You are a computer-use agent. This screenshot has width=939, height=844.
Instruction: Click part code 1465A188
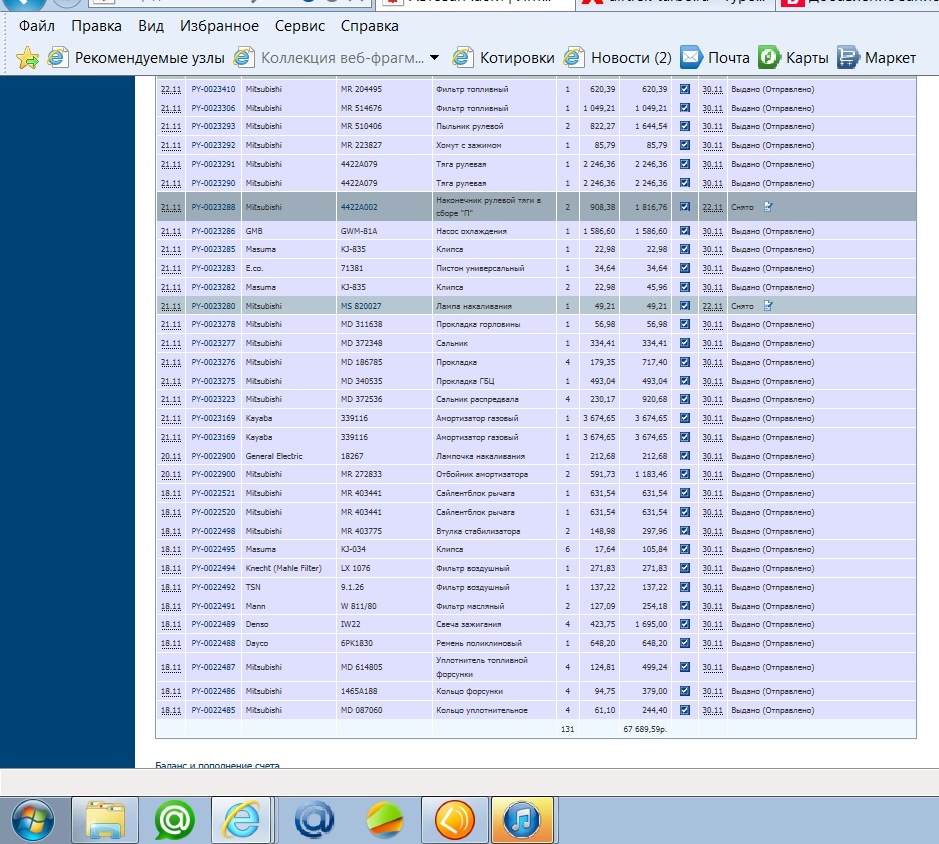tap(359, 691)
